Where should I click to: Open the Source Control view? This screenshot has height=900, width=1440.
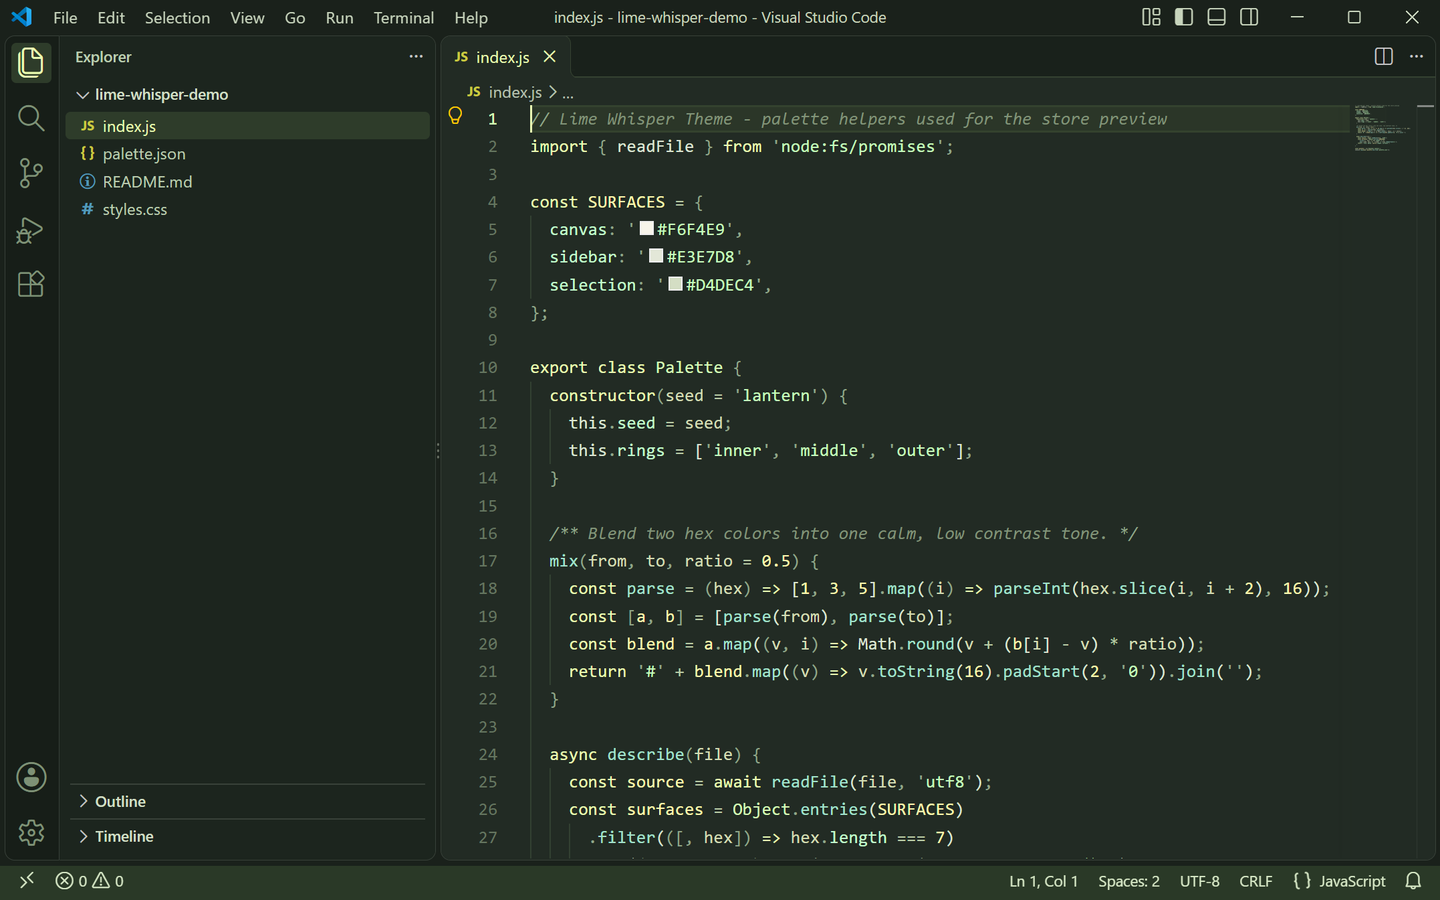(x=31, y=173)
